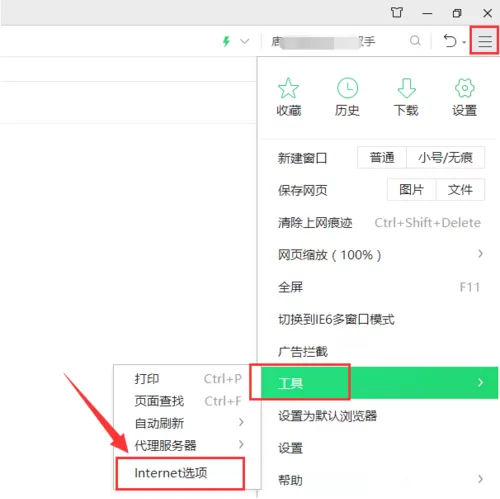
Task: Choose 切换到IE6多窗口模式
Action: [x=379, y=319]
